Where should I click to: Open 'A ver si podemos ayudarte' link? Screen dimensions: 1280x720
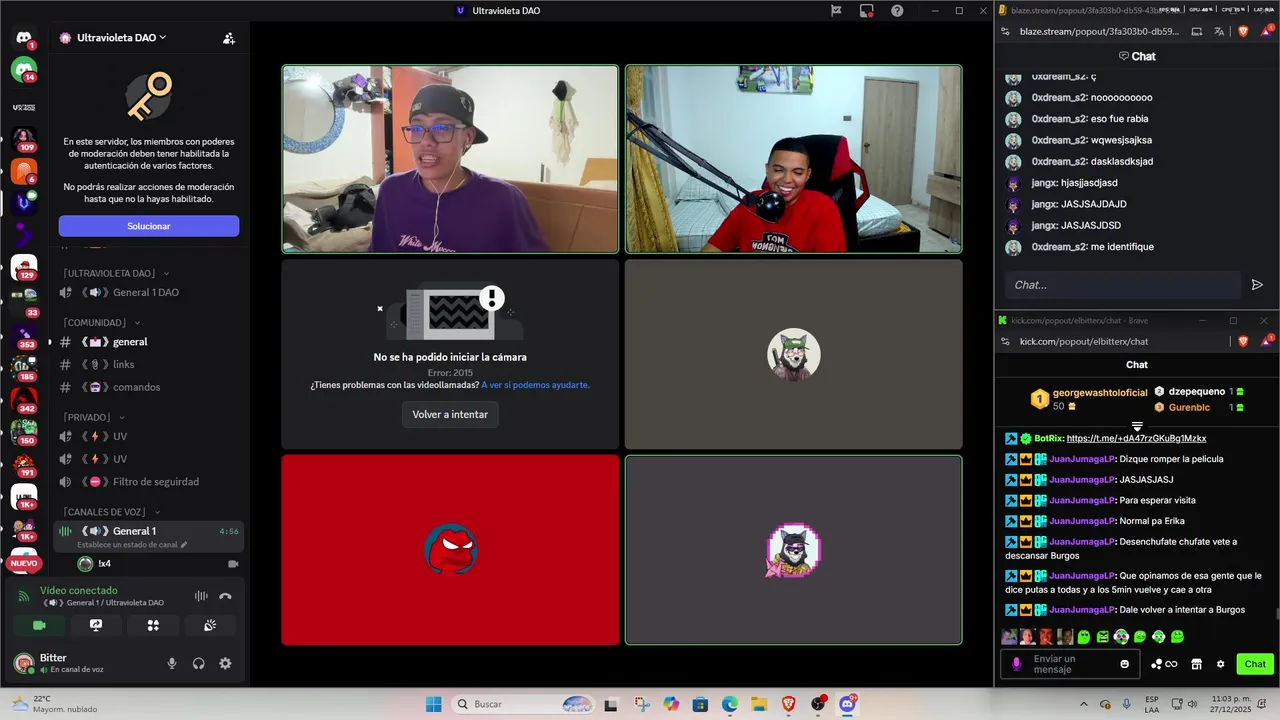click(535, 385)
